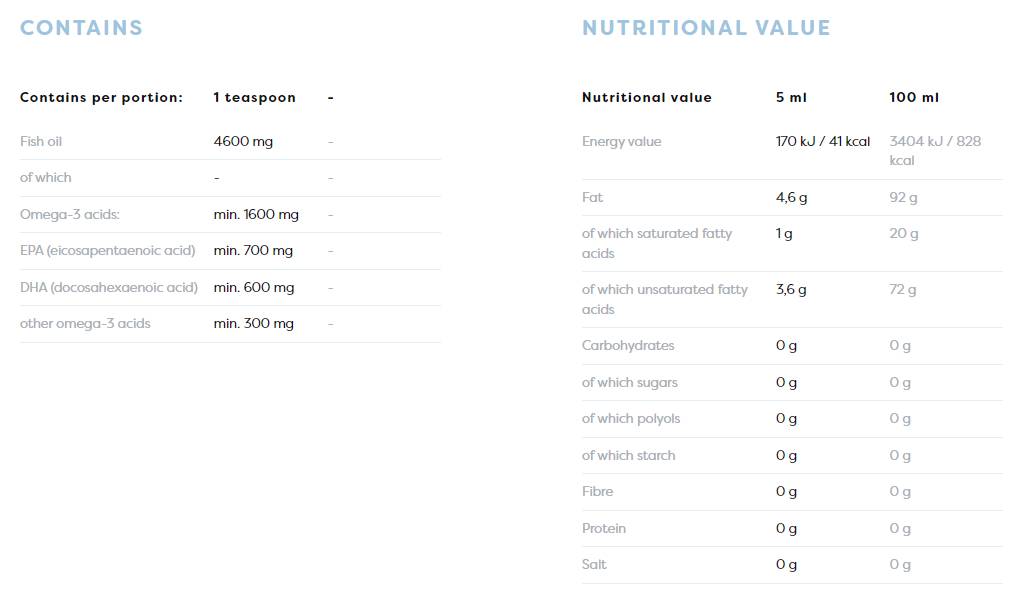This screenshot has height=593, width=1014.
Task: Click the NUTRITIONAL VALUE section heading
Action: coord(706,28)
